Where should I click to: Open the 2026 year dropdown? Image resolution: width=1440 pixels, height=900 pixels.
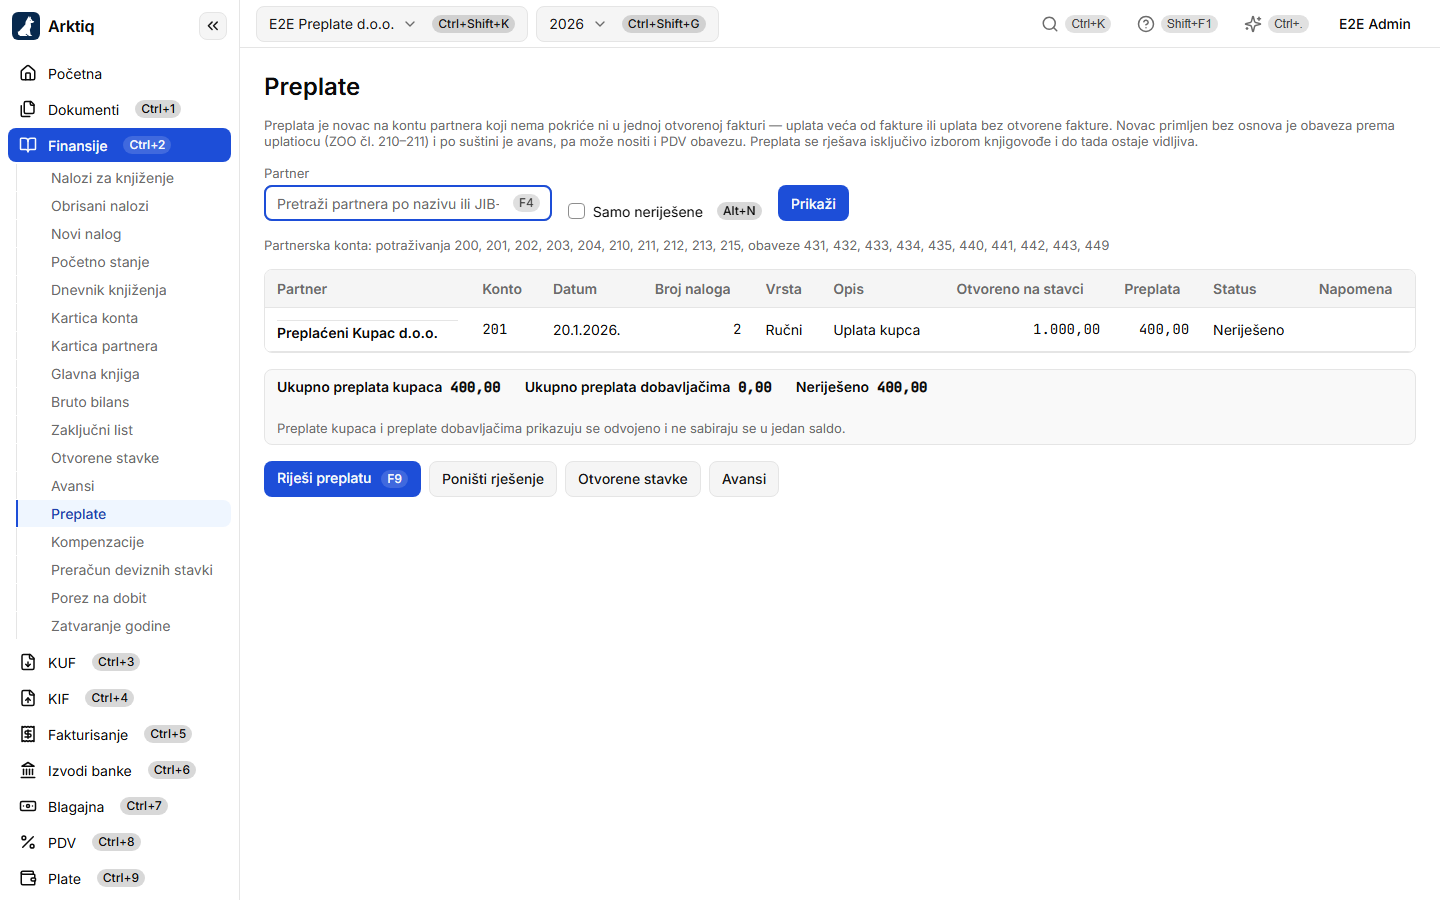[627, 24]
